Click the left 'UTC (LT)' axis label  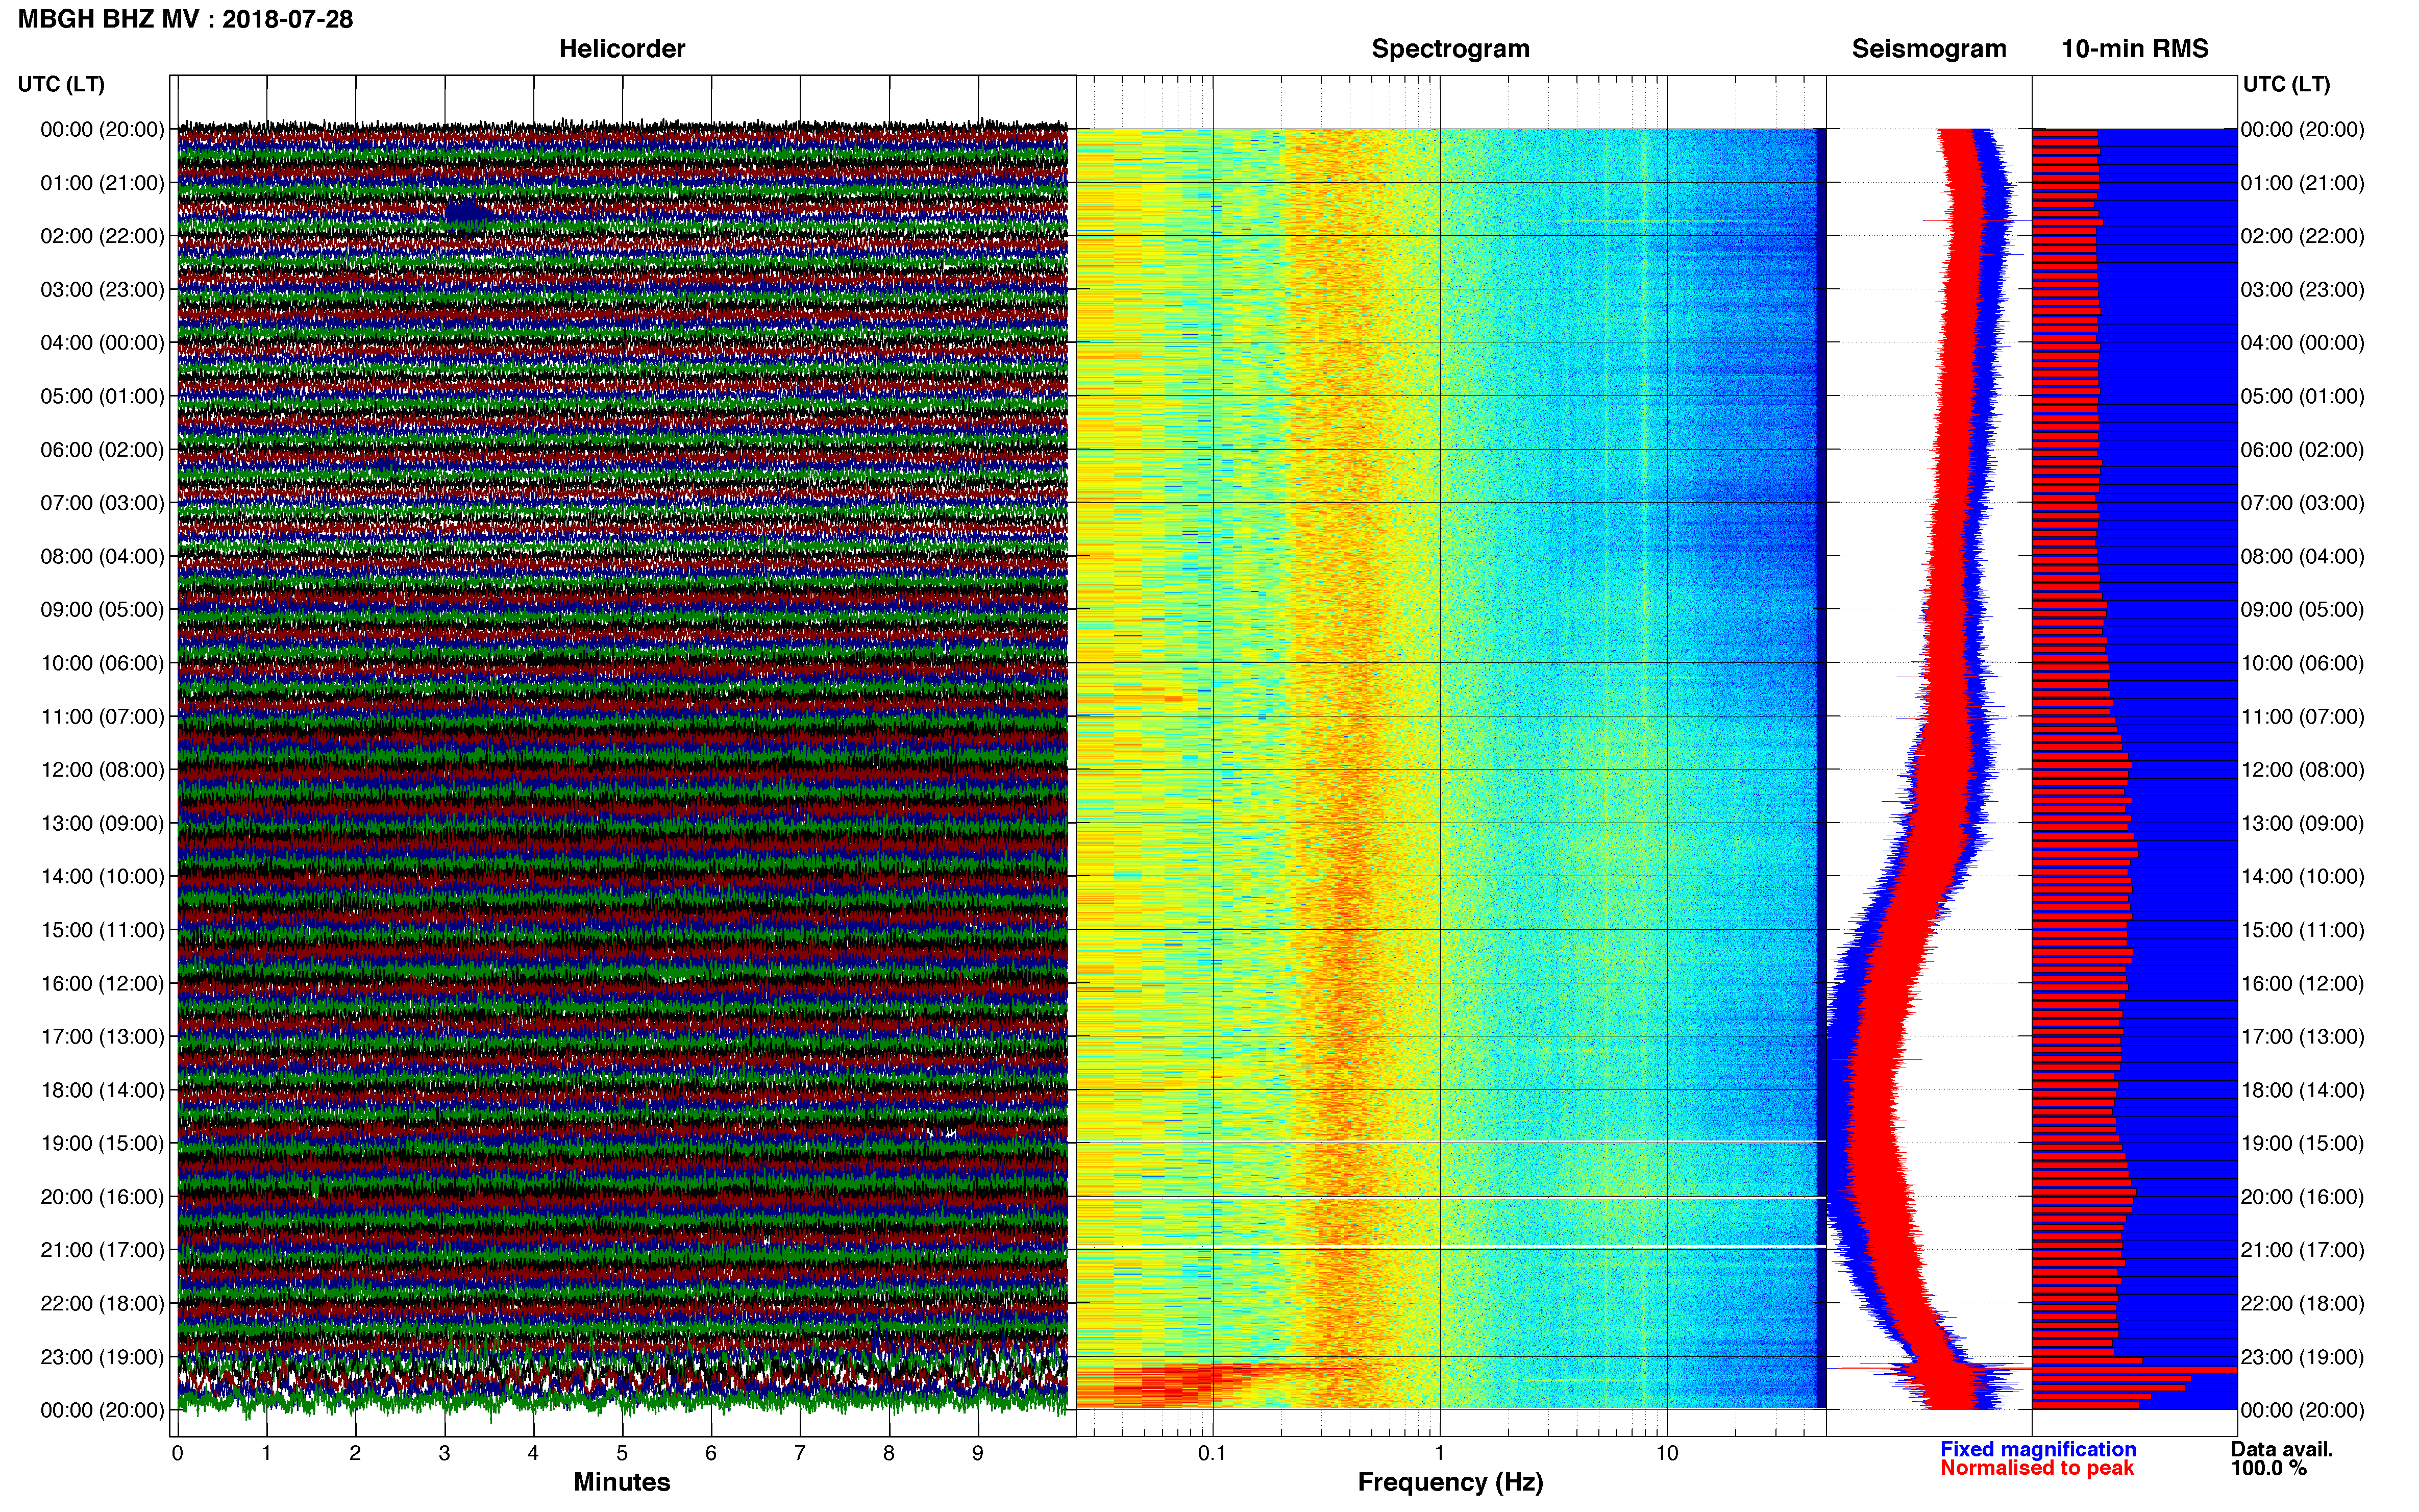(61, 84)
